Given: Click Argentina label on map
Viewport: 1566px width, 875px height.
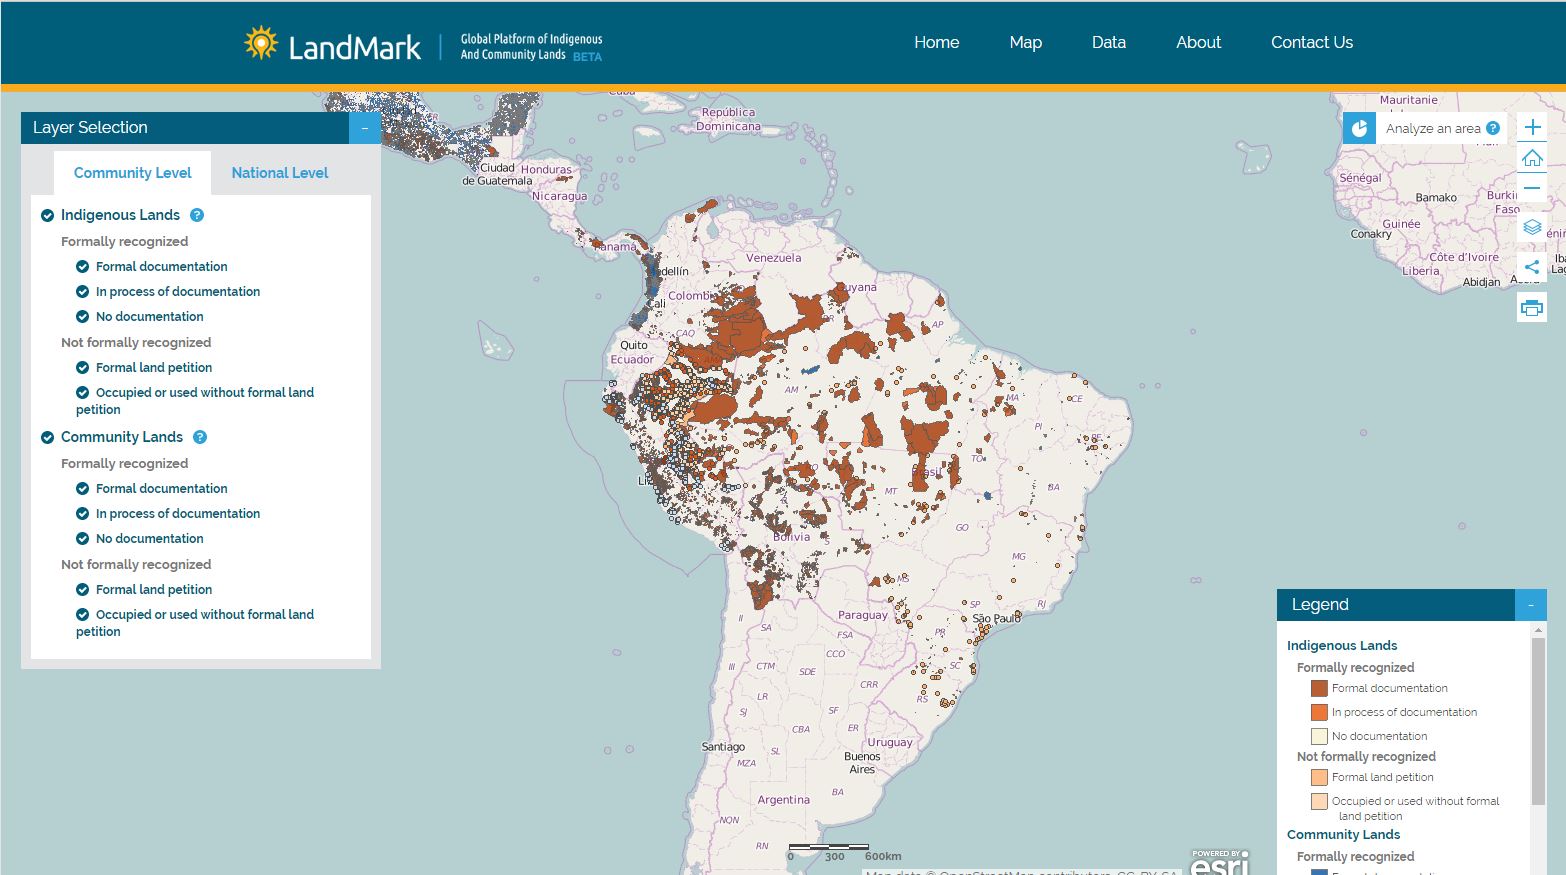Looking at the screenshot, I should [x=784, y=800].
